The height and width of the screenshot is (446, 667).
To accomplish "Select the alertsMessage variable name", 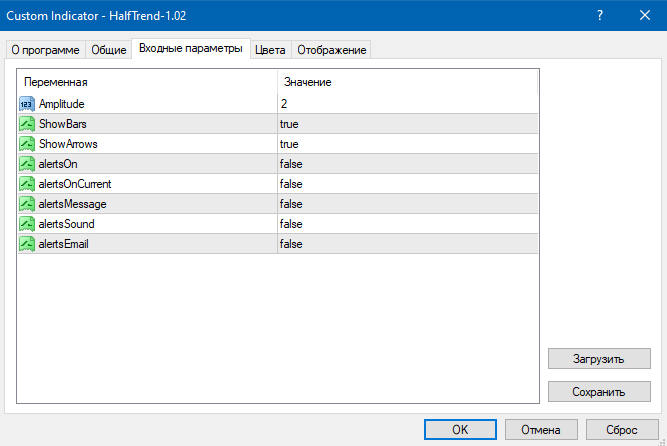I will [72, 204].
